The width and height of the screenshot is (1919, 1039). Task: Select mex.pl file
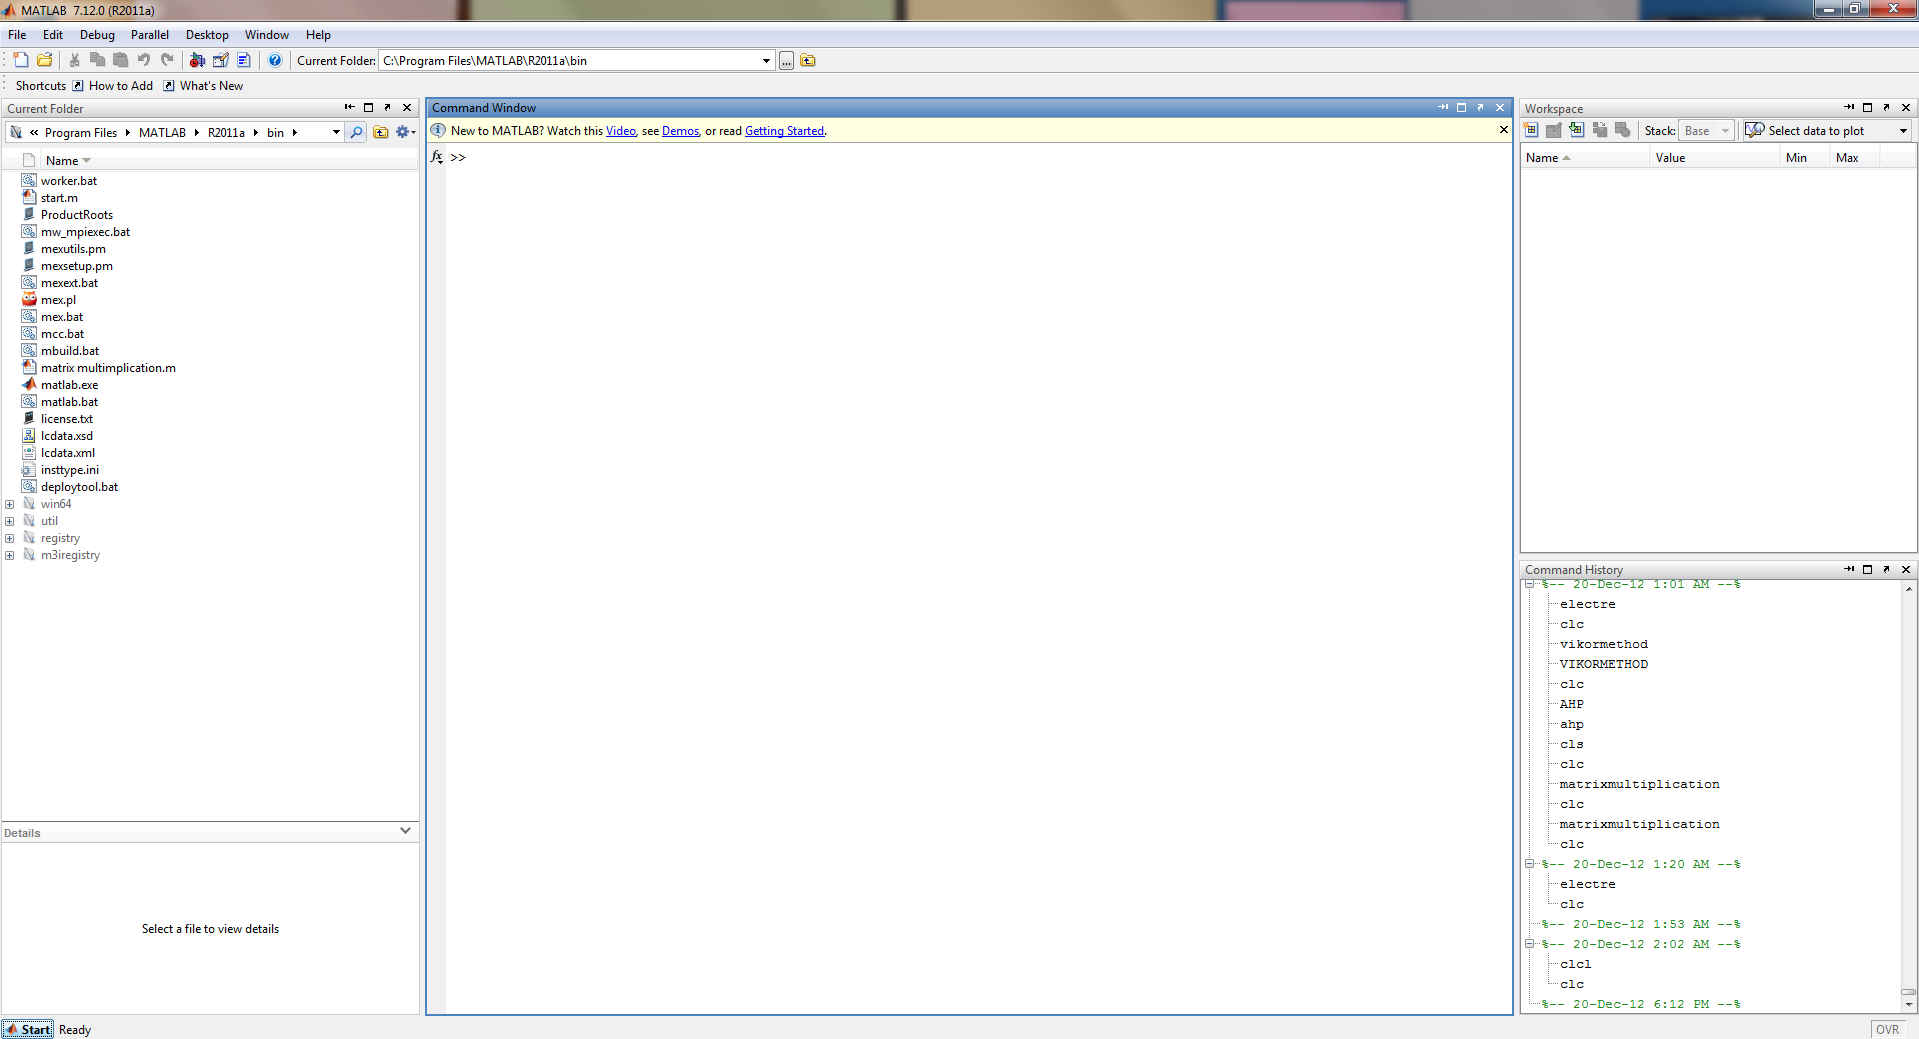click(58, 300)
